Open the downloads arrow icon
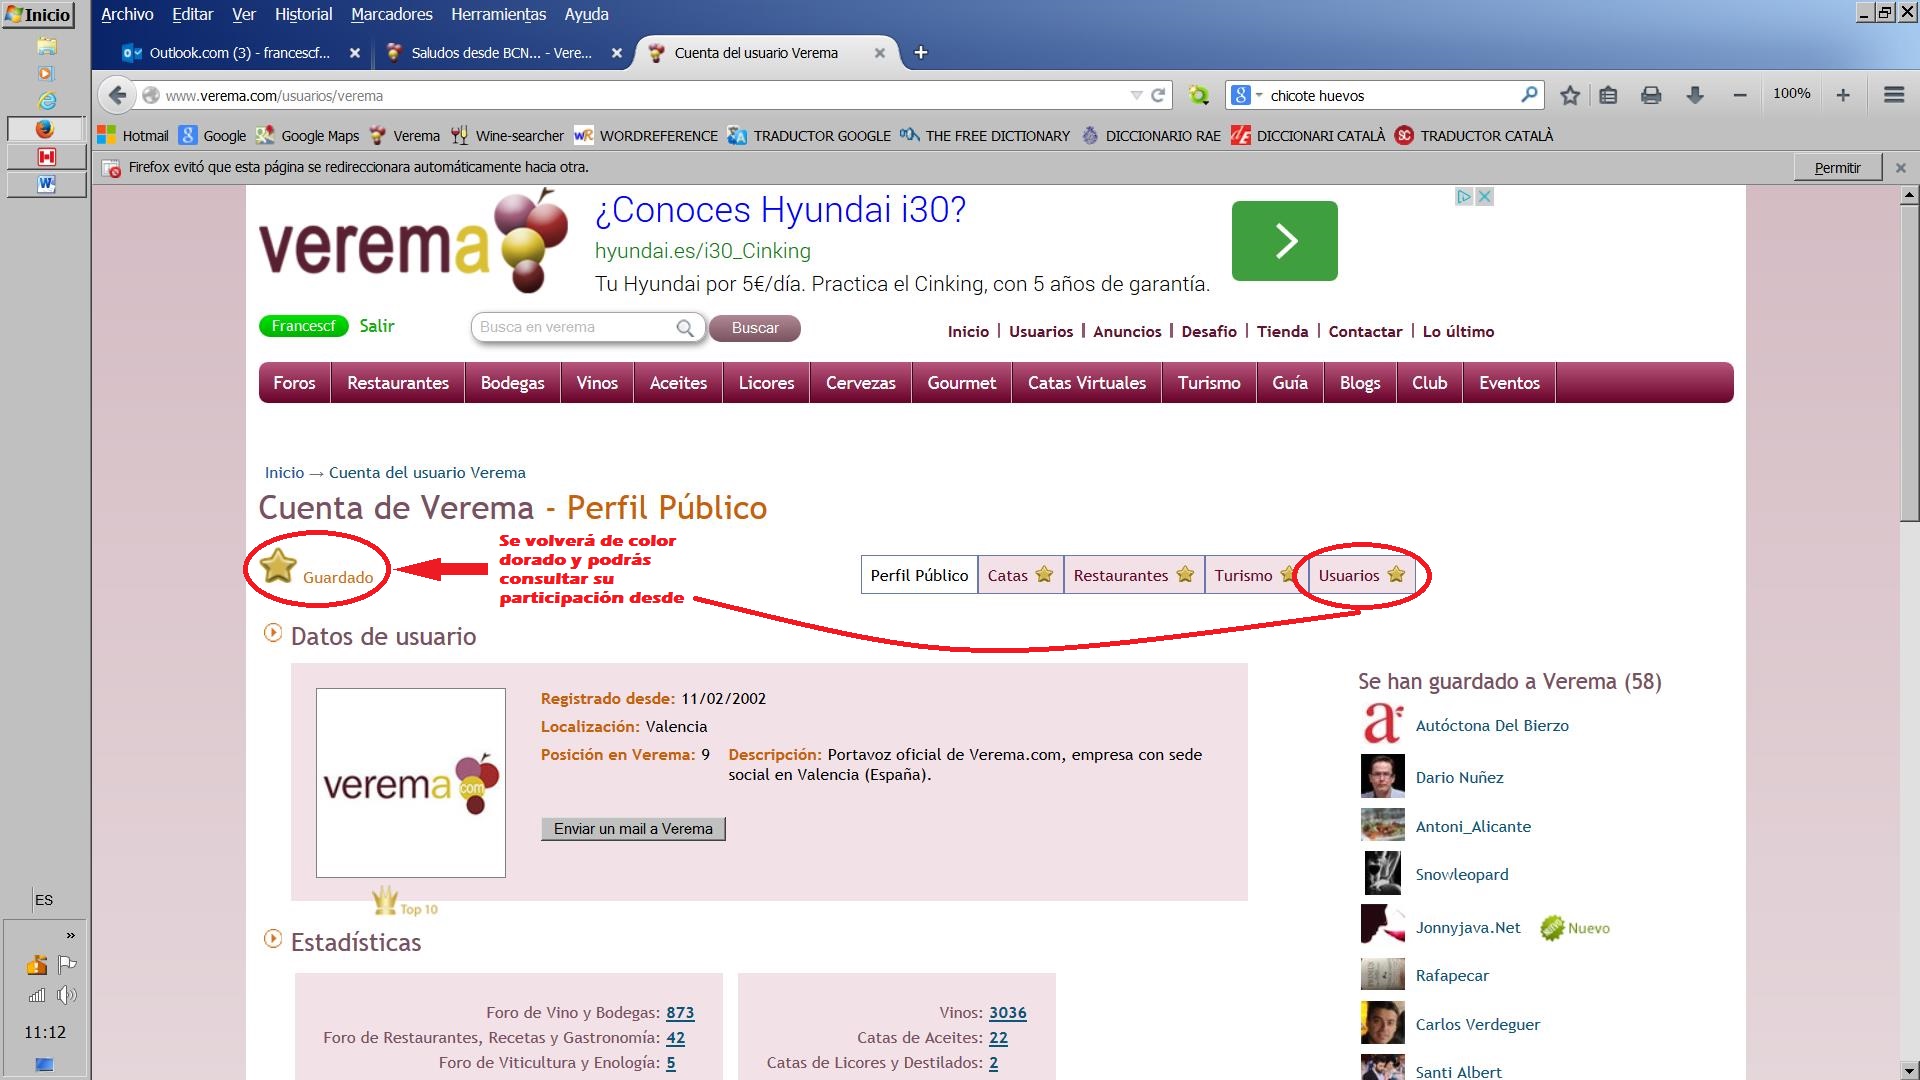The height and width of the screenshot is (1080, 1920). (1694, 95)
